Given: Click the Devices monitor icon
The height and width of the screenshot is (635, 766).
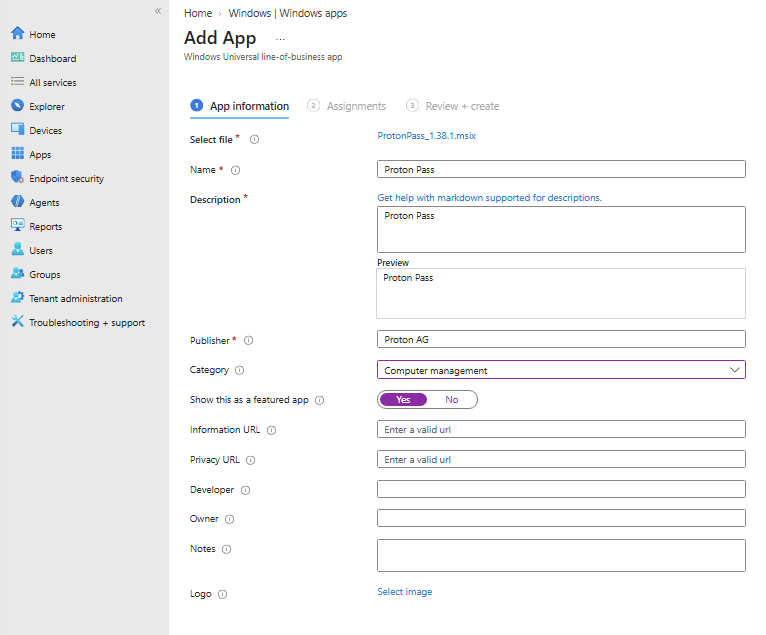Looking at the screenshot, I should coord(18,129).
